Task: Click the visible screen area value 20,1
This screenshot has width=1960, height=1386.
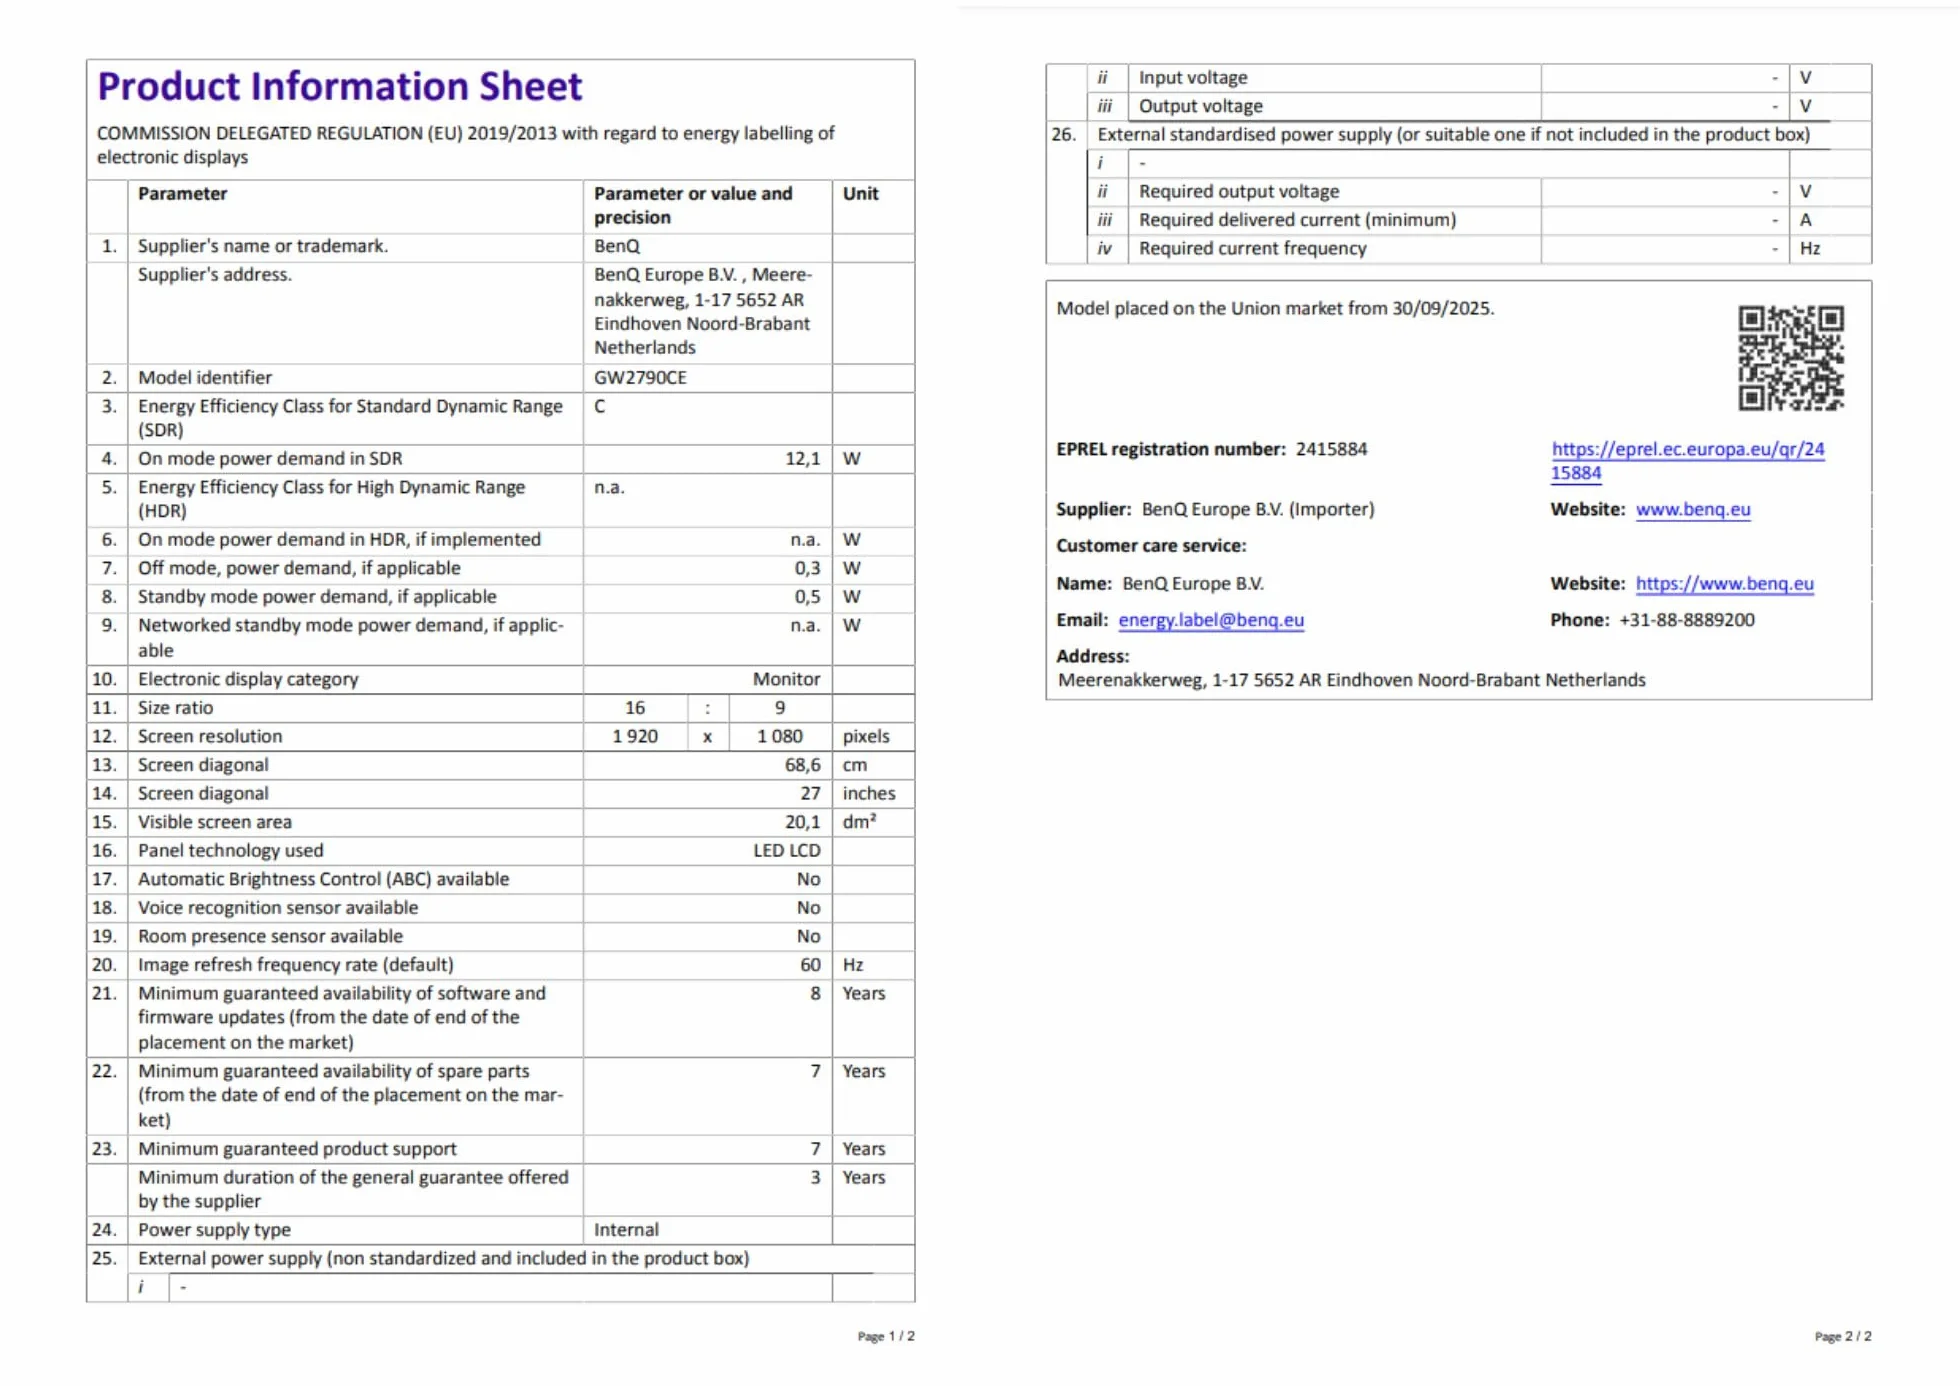Action: 802,822
